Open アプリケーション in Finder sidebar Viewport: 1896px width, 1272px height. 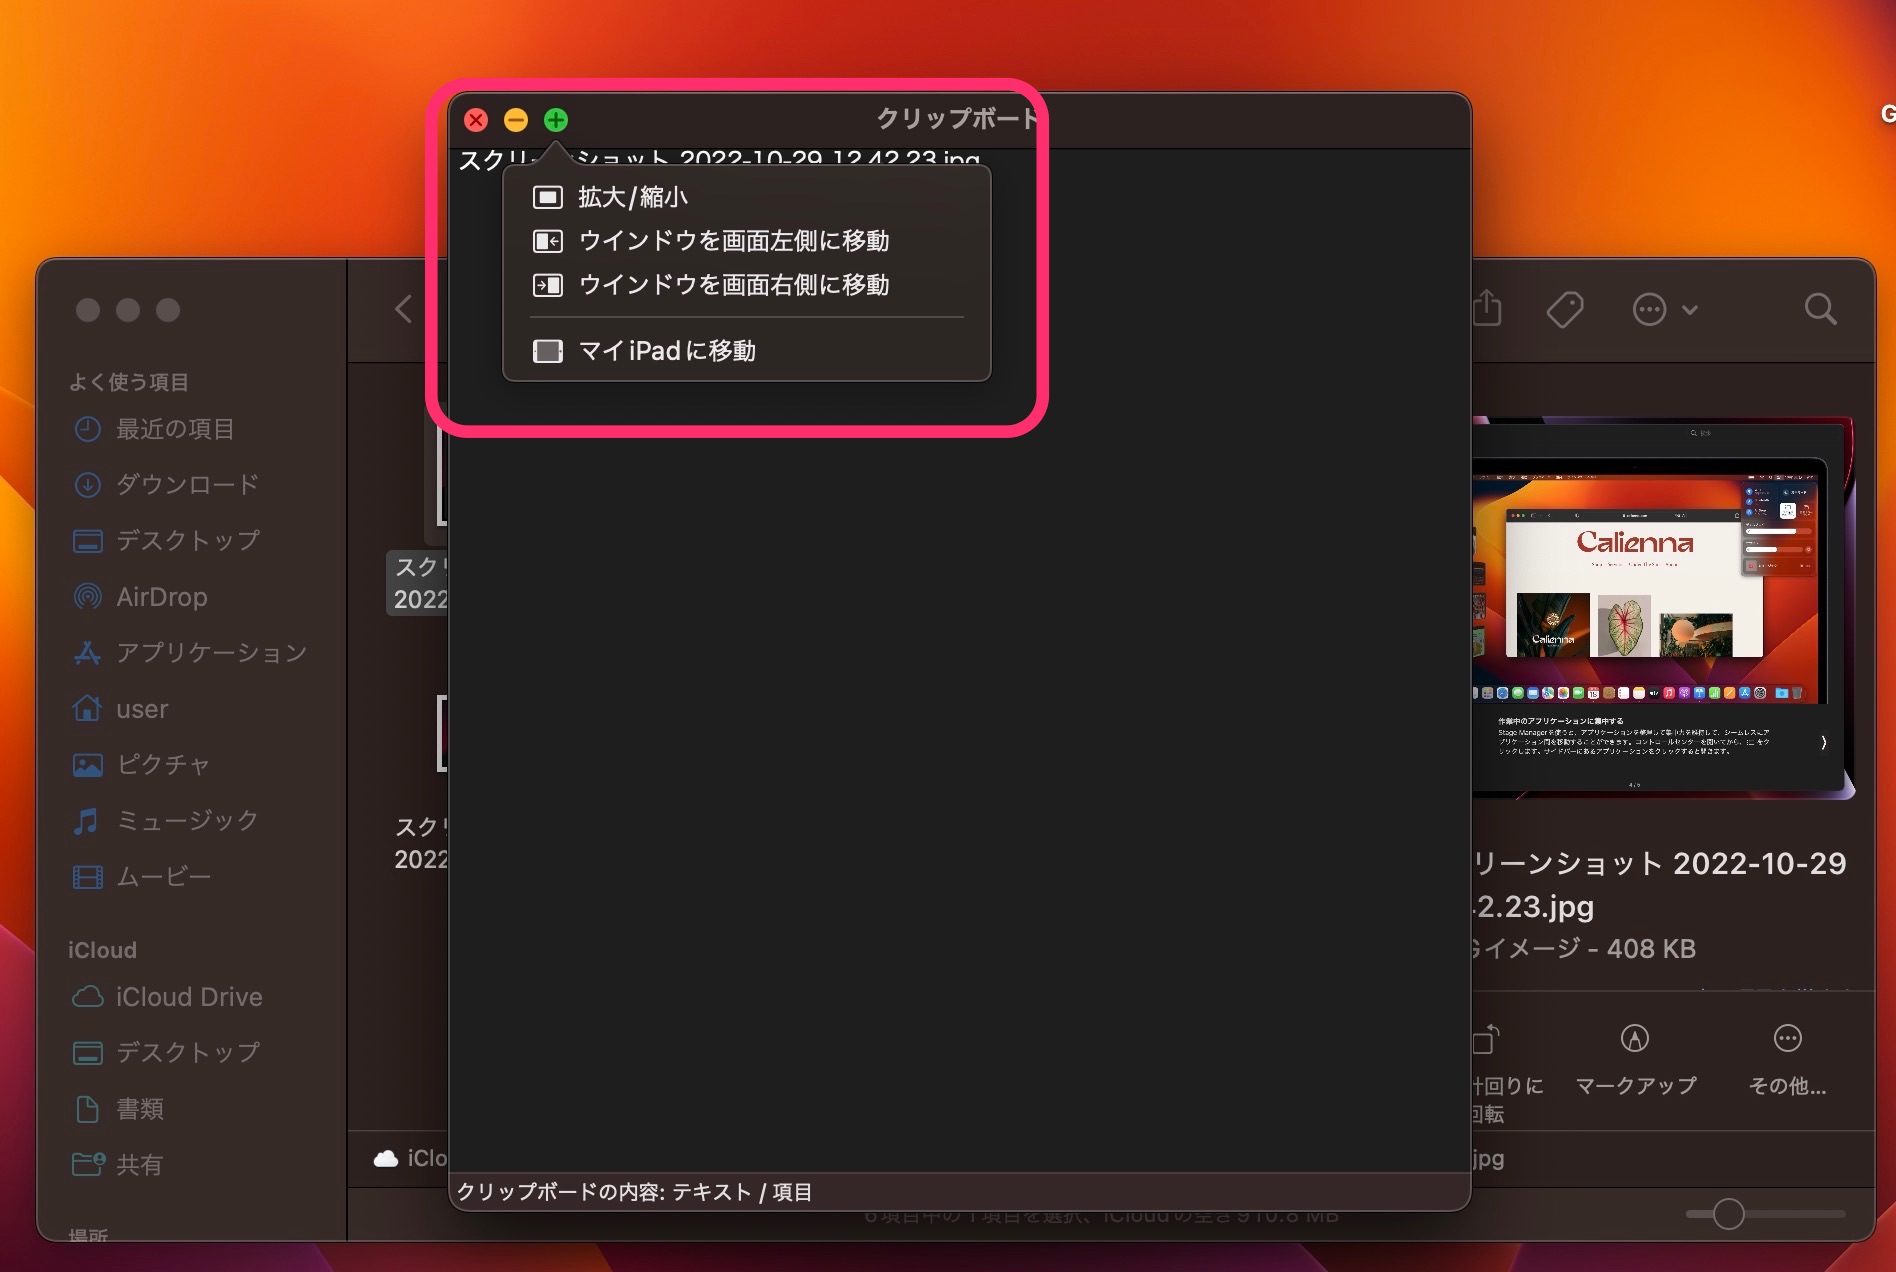pyautogui.click(x=189, y=653)
